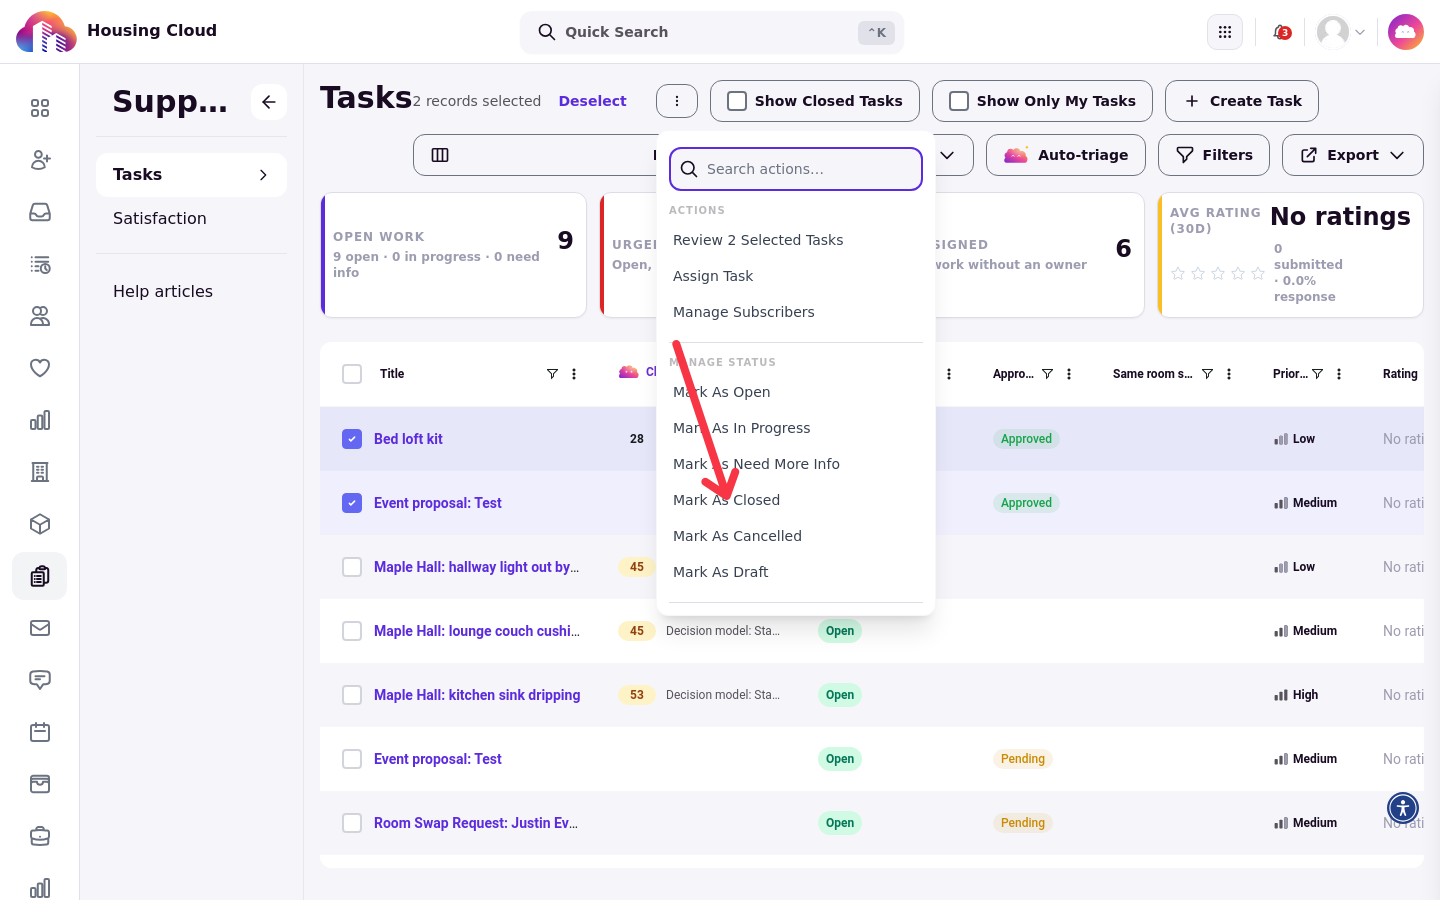Open the apps grid launcher
1440x900 pixels.
point(1225,32)
